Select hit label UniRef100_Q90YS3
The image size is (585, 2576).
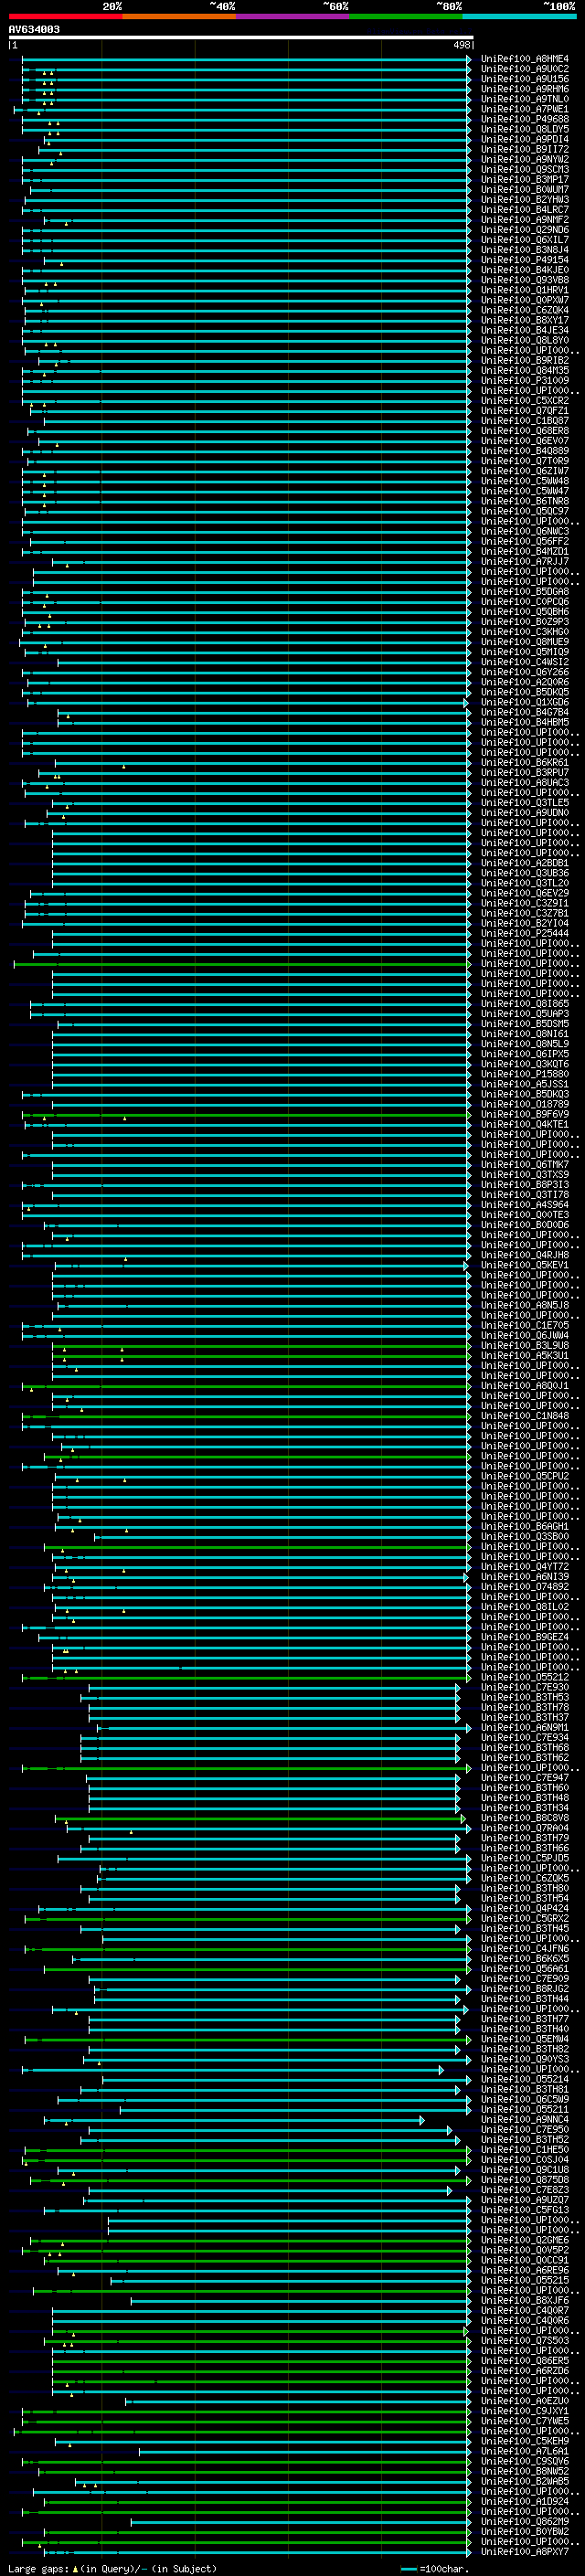click(525, 2059)
